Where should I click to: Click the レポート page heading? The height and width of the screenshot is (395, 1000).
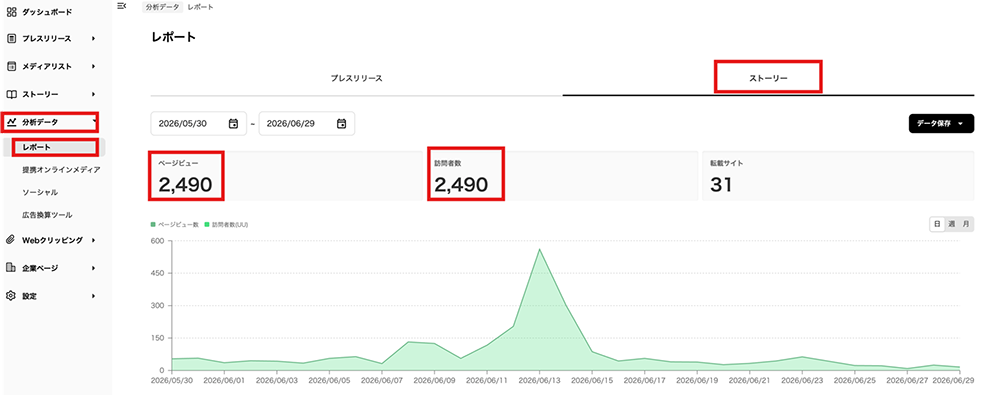(x=173, y=37)
